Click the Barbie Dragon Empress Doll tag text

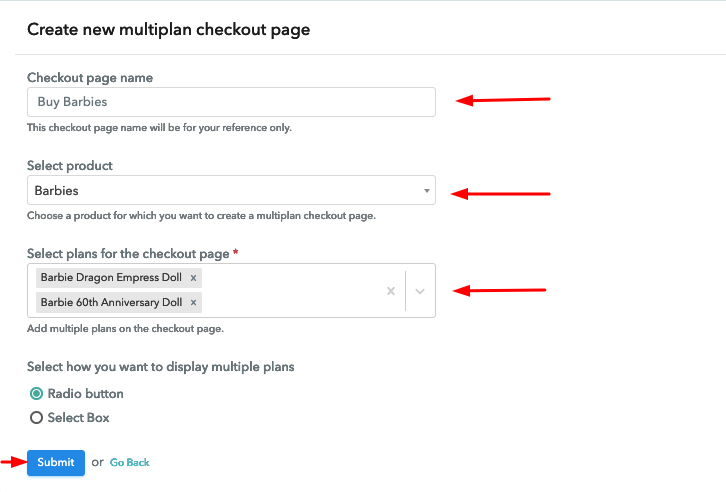[111, 277]
